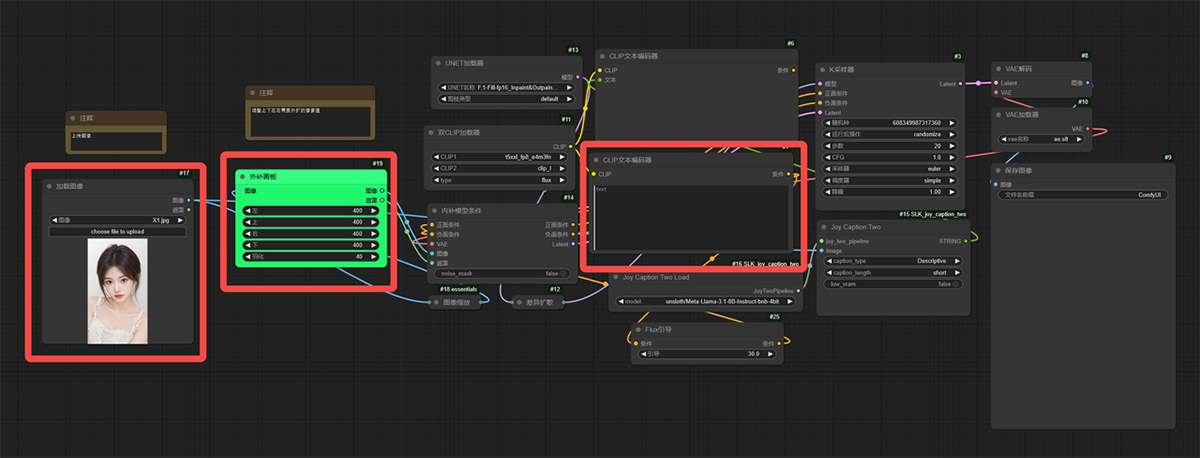Click the 模型 output port on UNET加载器 node
Image resolution: width=1200 pixels, height=458 pixels.
[578, 77]
